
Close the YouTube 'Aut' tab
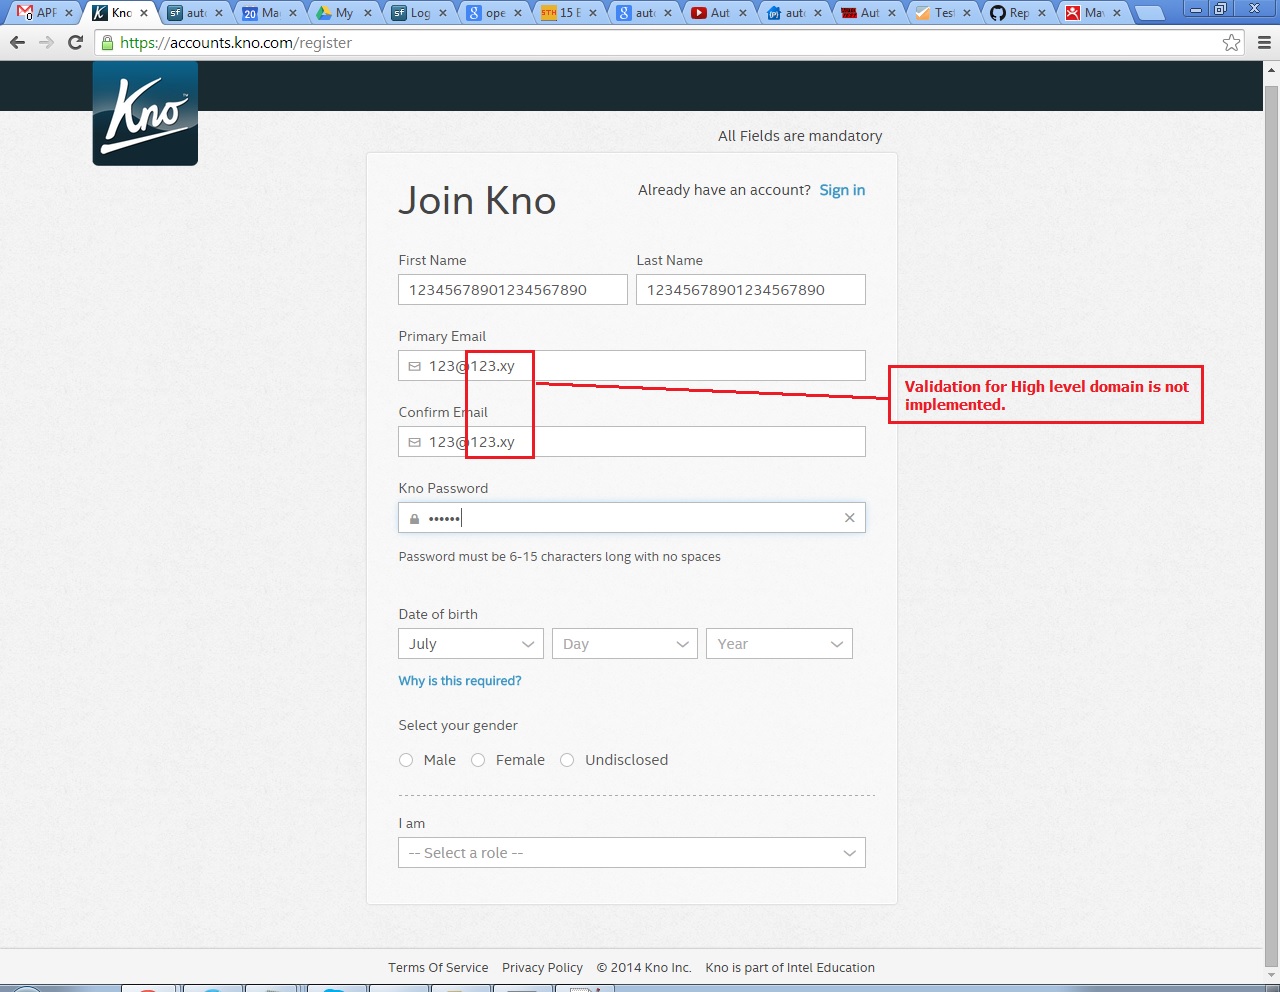(x=743, y=13)
